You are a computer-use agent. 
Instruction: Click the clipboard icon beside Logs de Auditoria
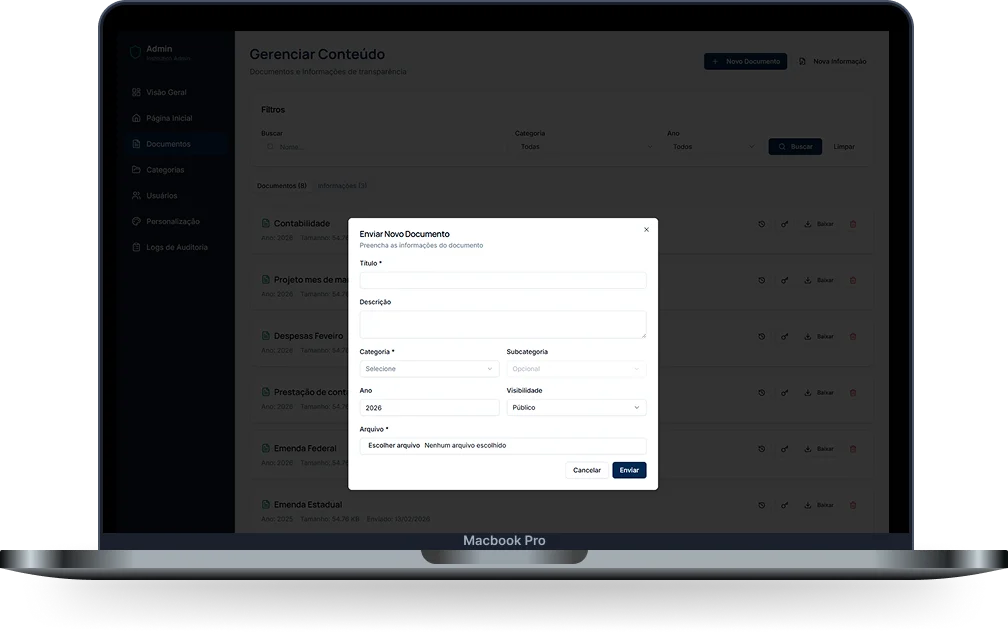coord(136,247)
